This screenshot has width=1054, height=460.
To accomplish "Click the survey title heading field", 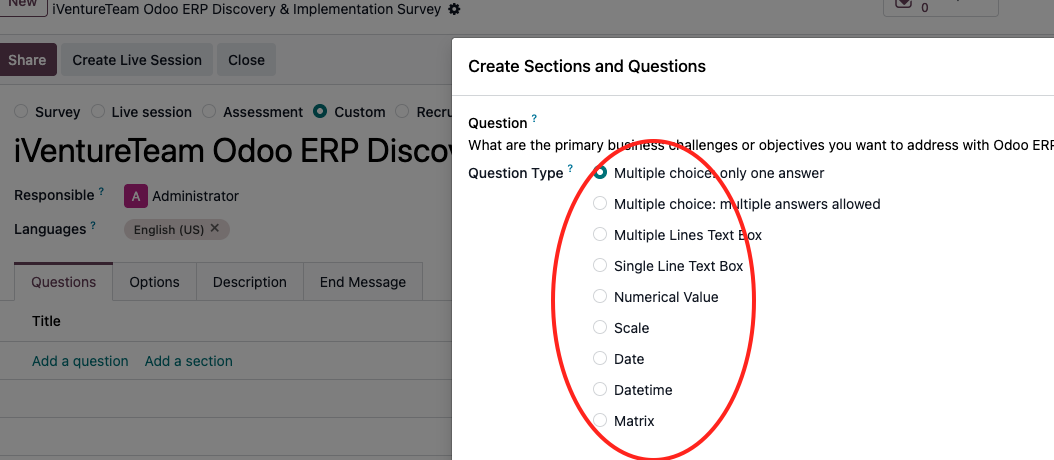I will click(x=233, y=153).
